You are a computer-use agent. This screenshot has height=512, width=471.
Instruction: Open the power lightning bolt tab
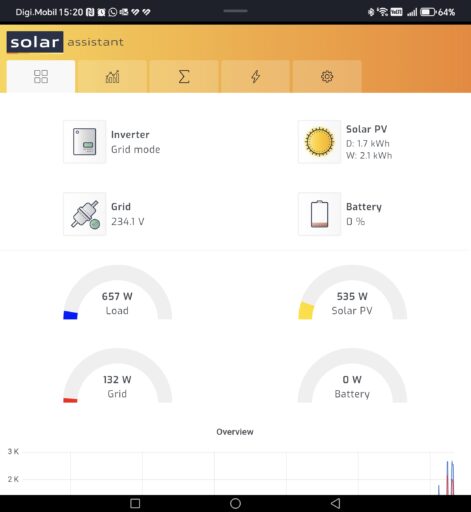pos(255,76)
